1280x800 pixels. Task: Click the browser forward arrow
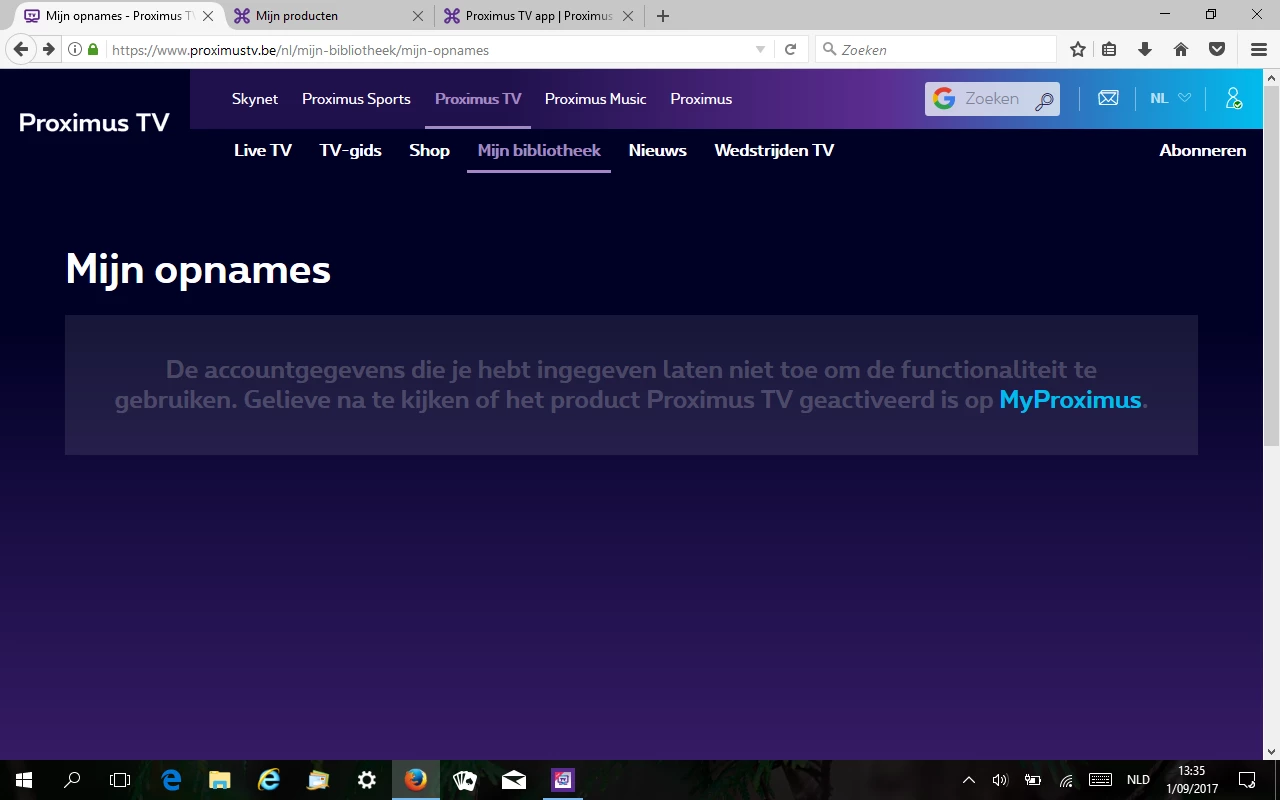[48, 49]
